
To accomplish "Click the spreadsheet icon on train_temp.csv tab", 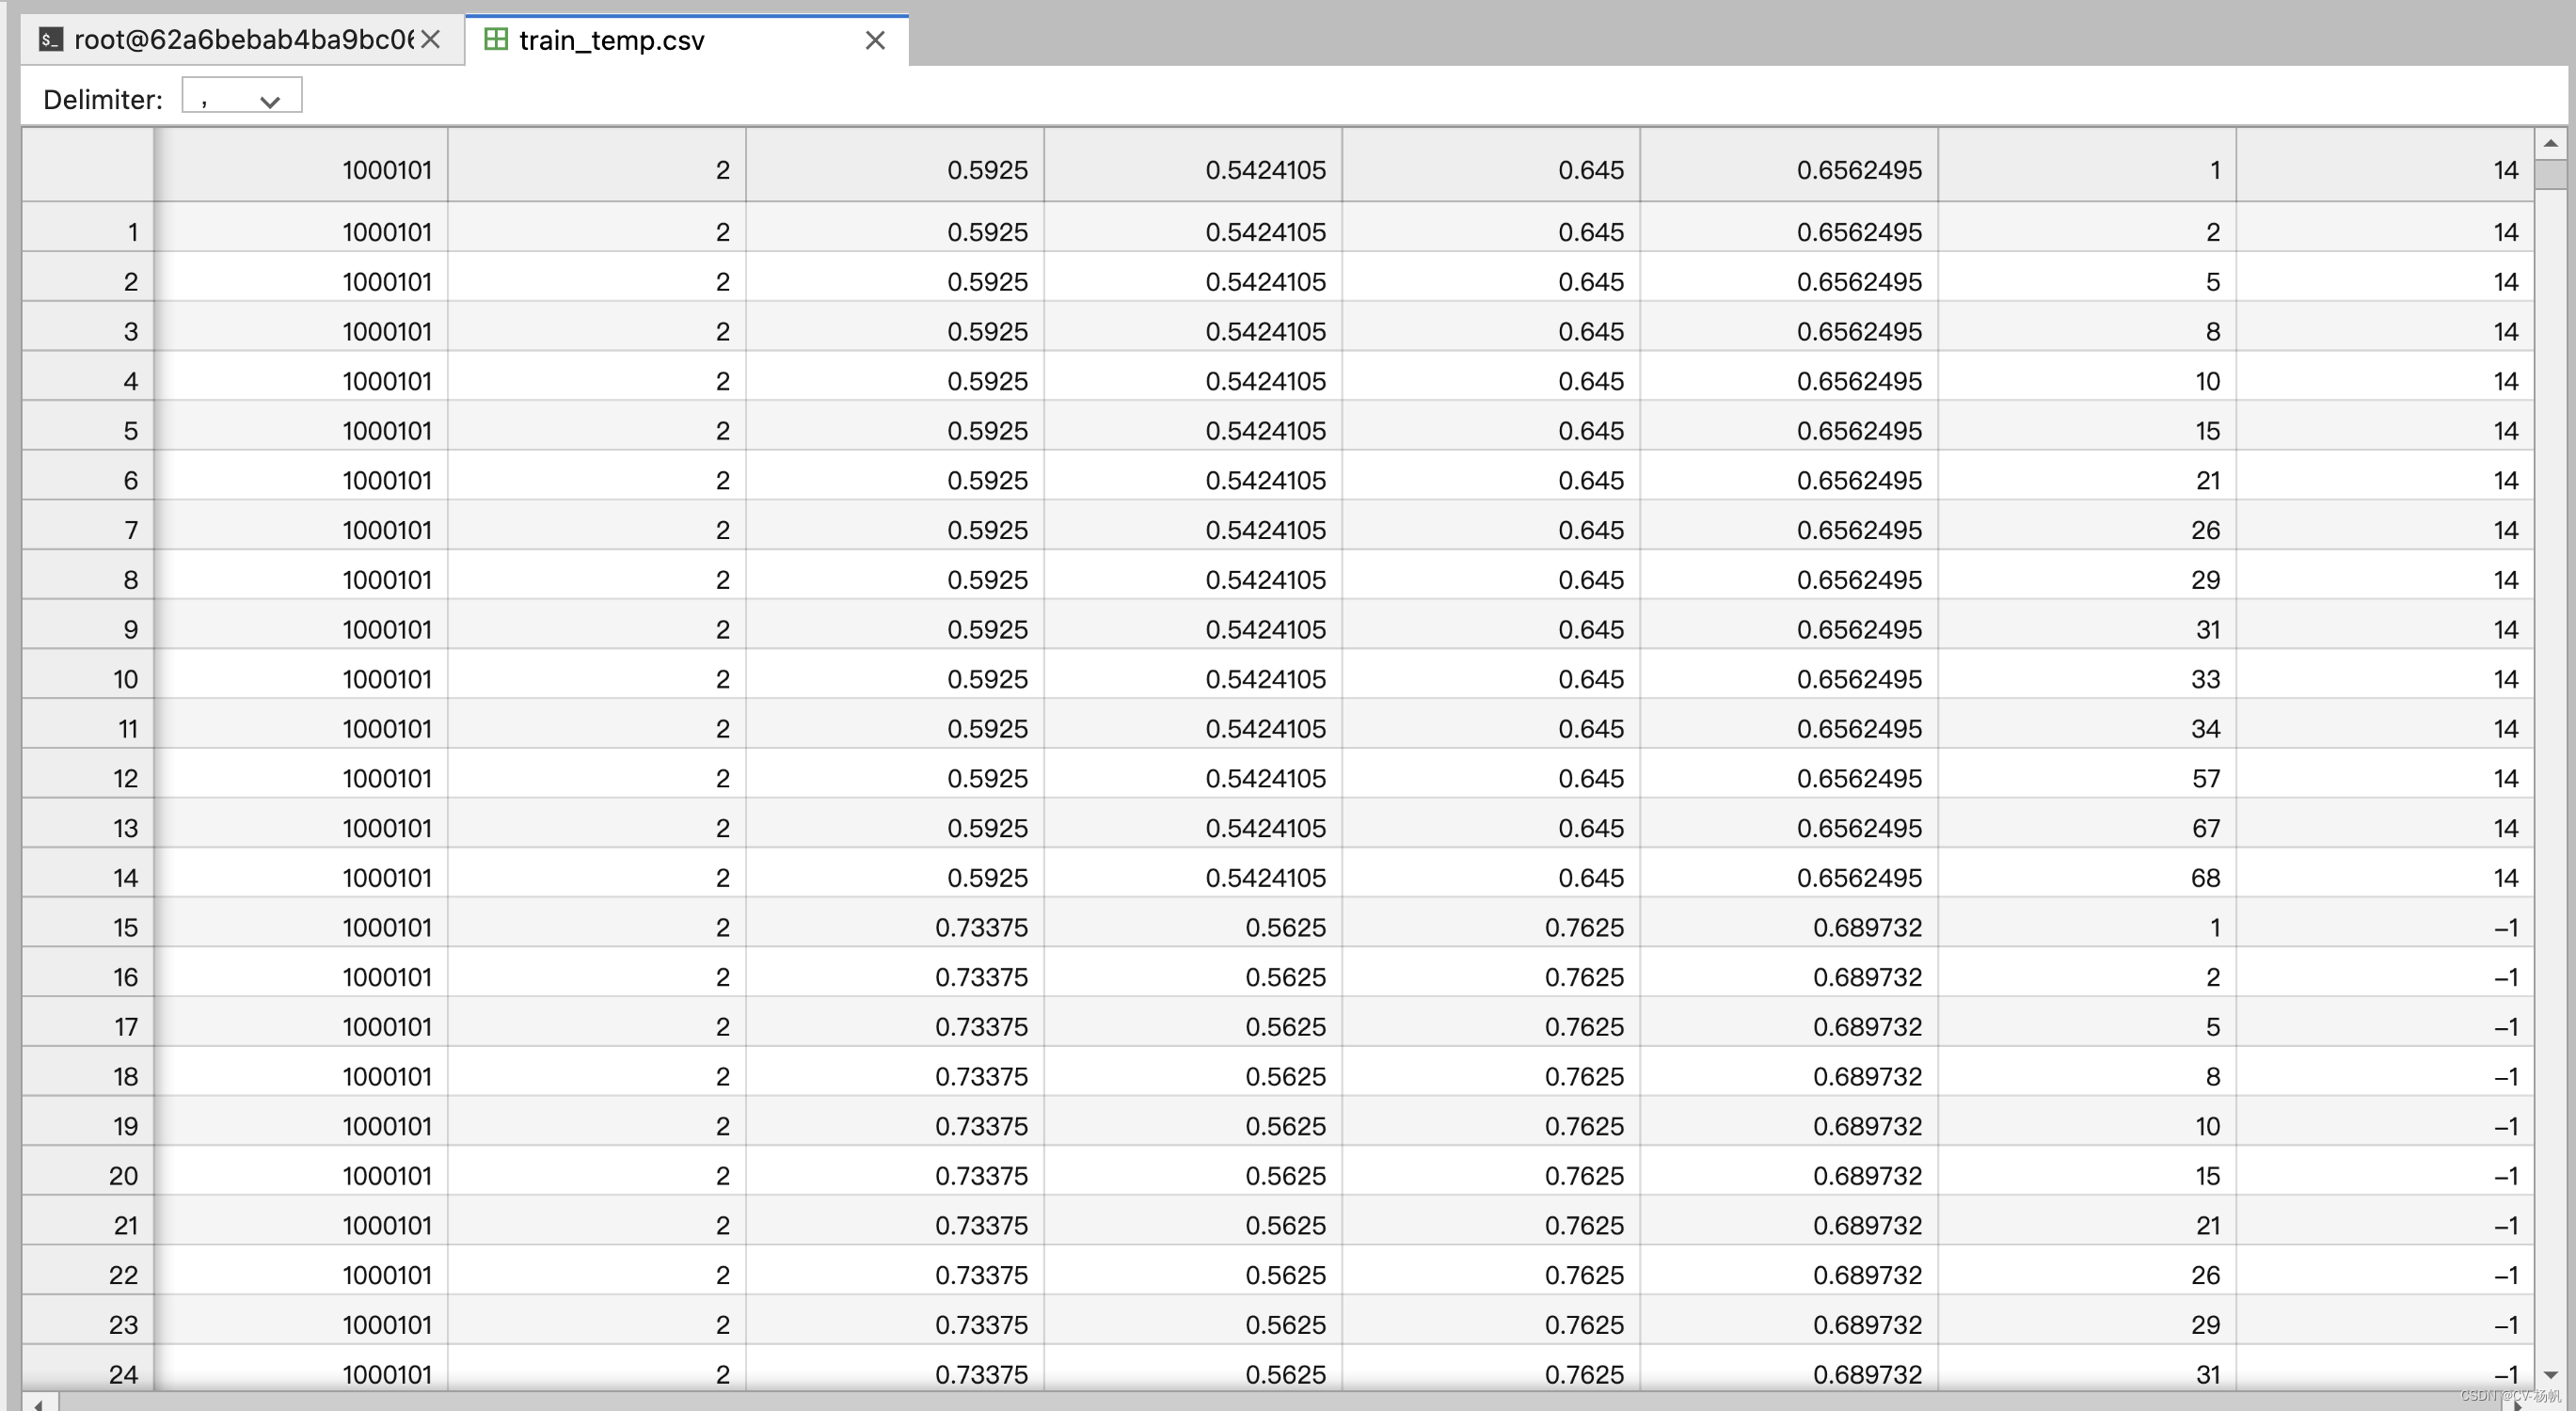I will [495, 40].
